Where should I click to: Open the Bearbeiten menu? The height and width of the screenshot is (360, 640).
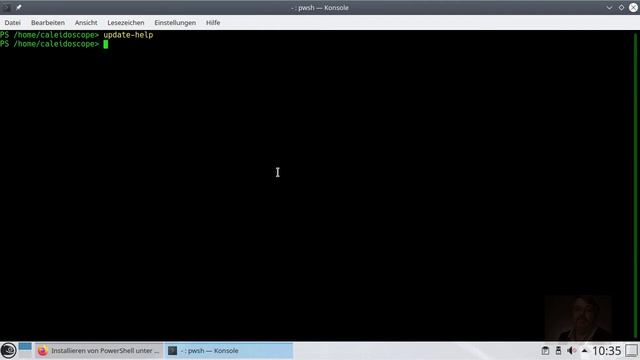click(x=48, y=23)
